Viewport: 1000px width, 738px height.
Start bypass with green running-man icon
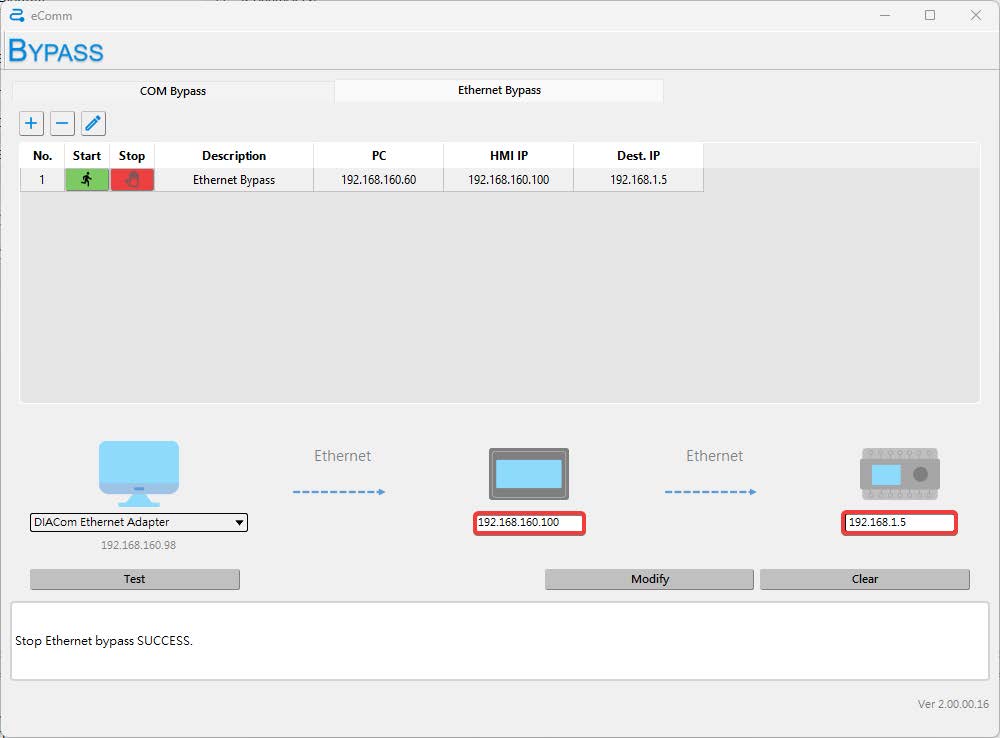tap(87, 180)
